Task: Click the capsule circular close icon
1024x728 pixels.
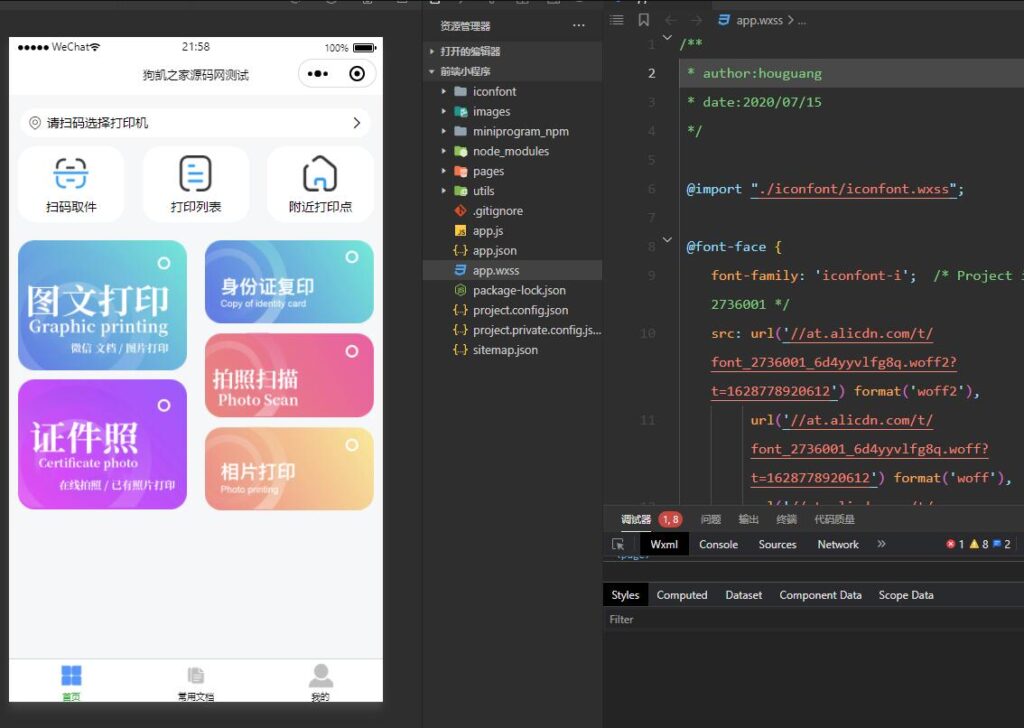Action: (x=357, y=74)
